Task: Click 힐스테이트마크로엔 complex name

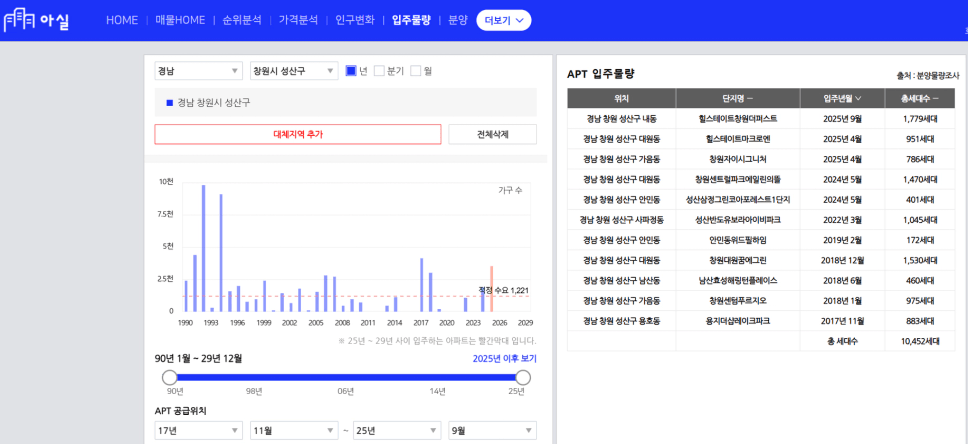Action: point(738,139)
